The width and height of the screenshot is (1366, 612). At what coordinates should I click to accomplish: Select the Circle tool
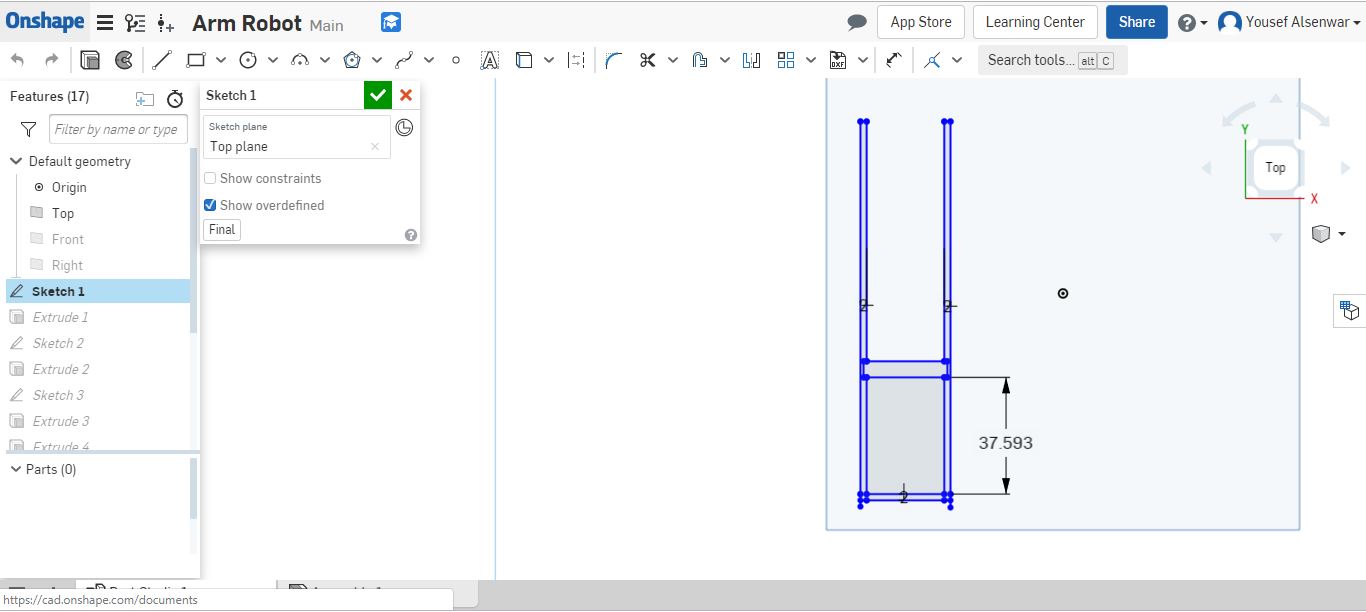[248, 60]
